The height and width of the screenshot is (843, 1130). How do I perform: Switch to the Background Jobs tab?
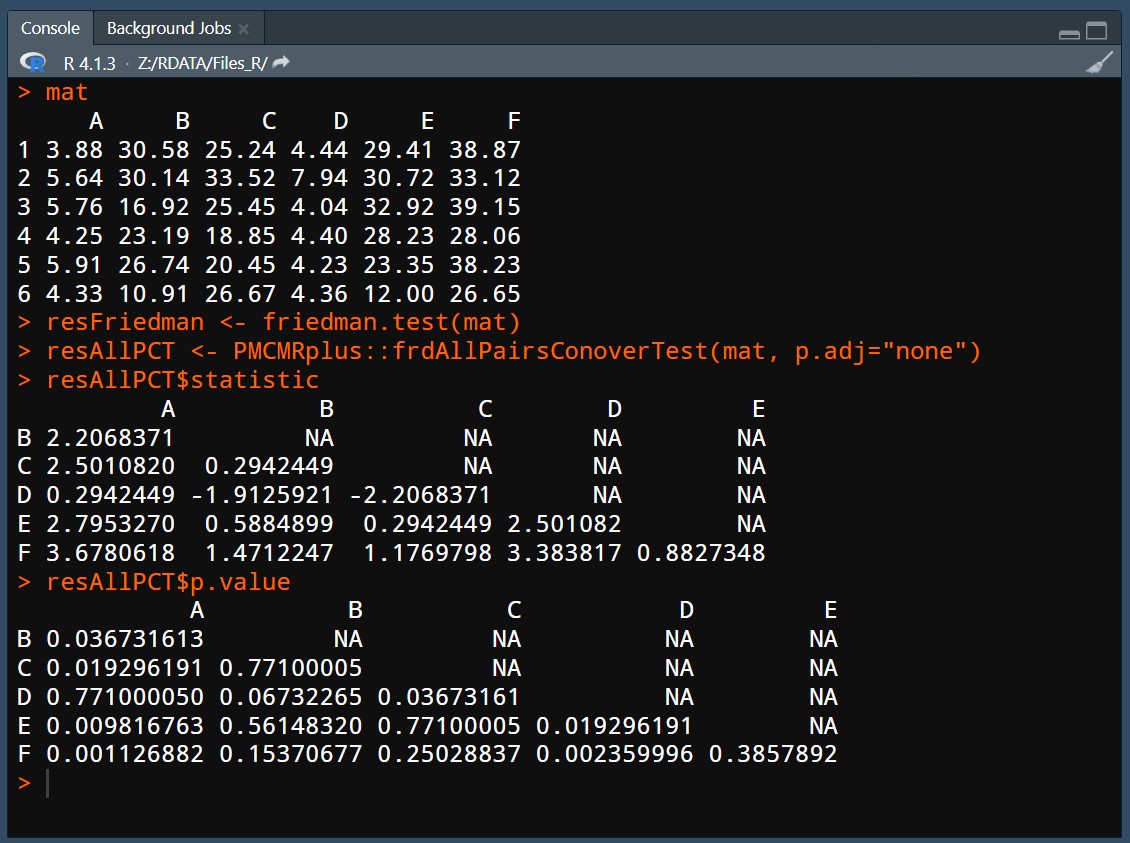pos(168,29)
